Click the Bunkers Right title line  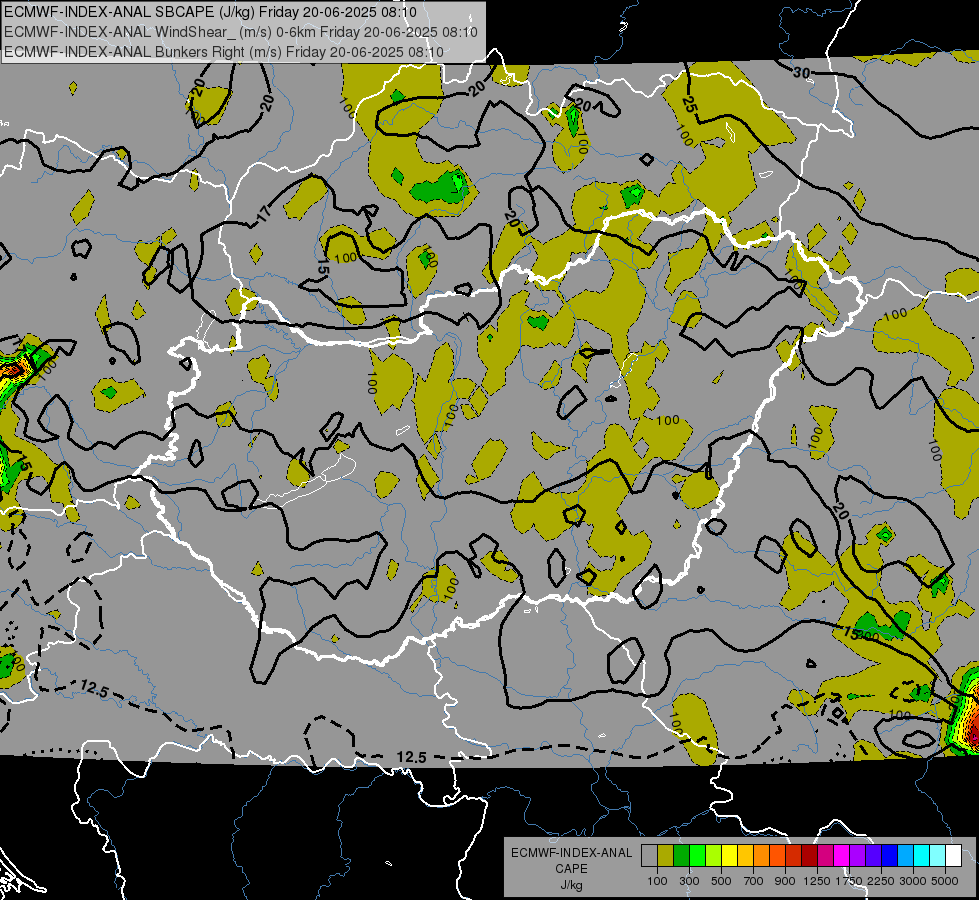[224, 52]
